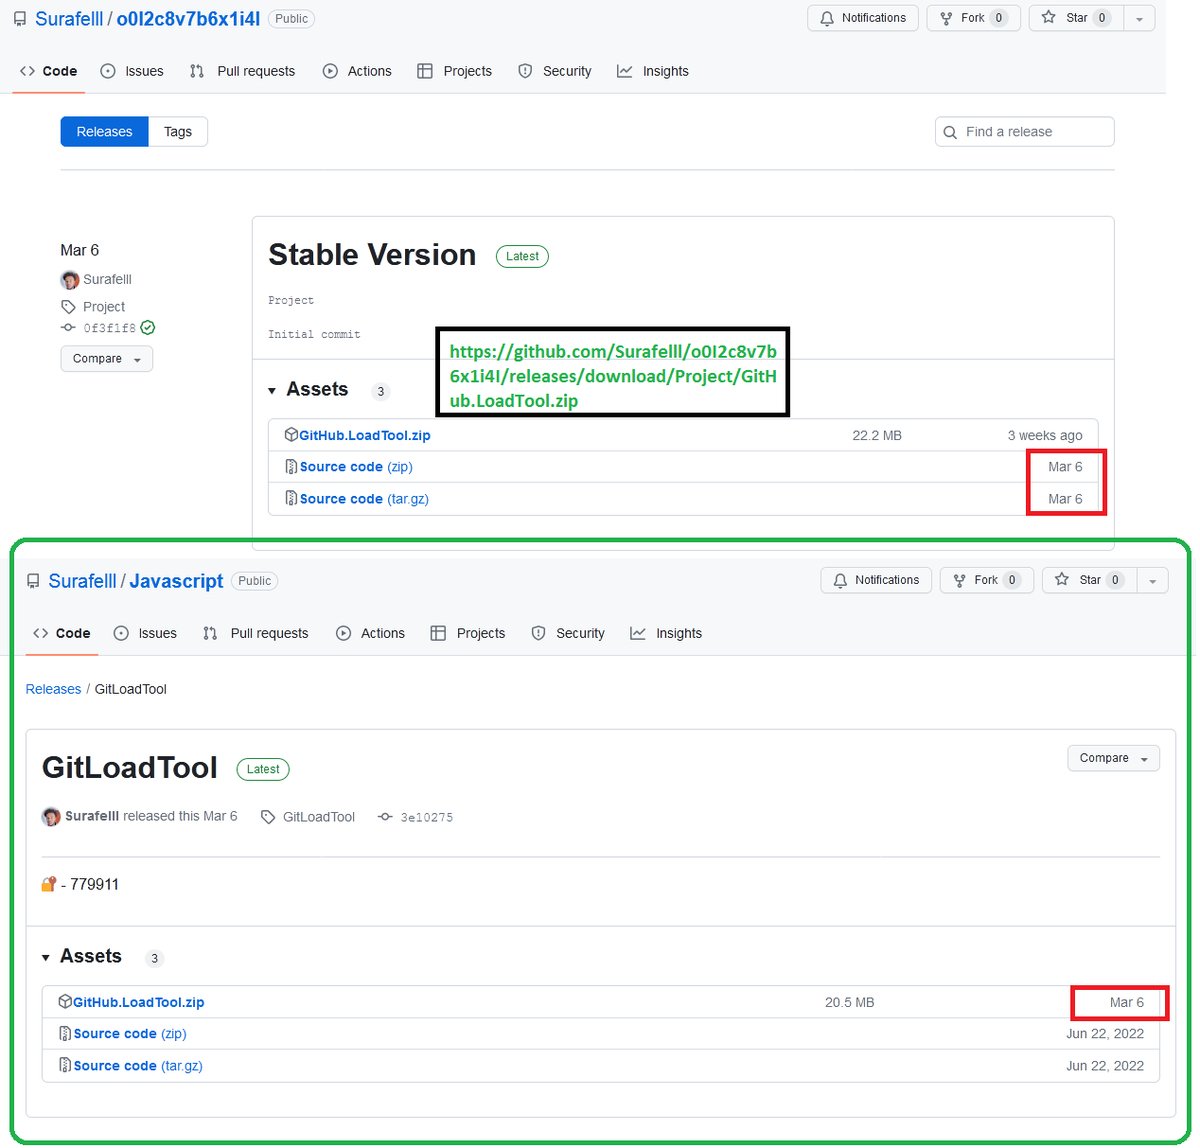
Task: Open the Projects tab of the top repository
Action: point(455,71)
